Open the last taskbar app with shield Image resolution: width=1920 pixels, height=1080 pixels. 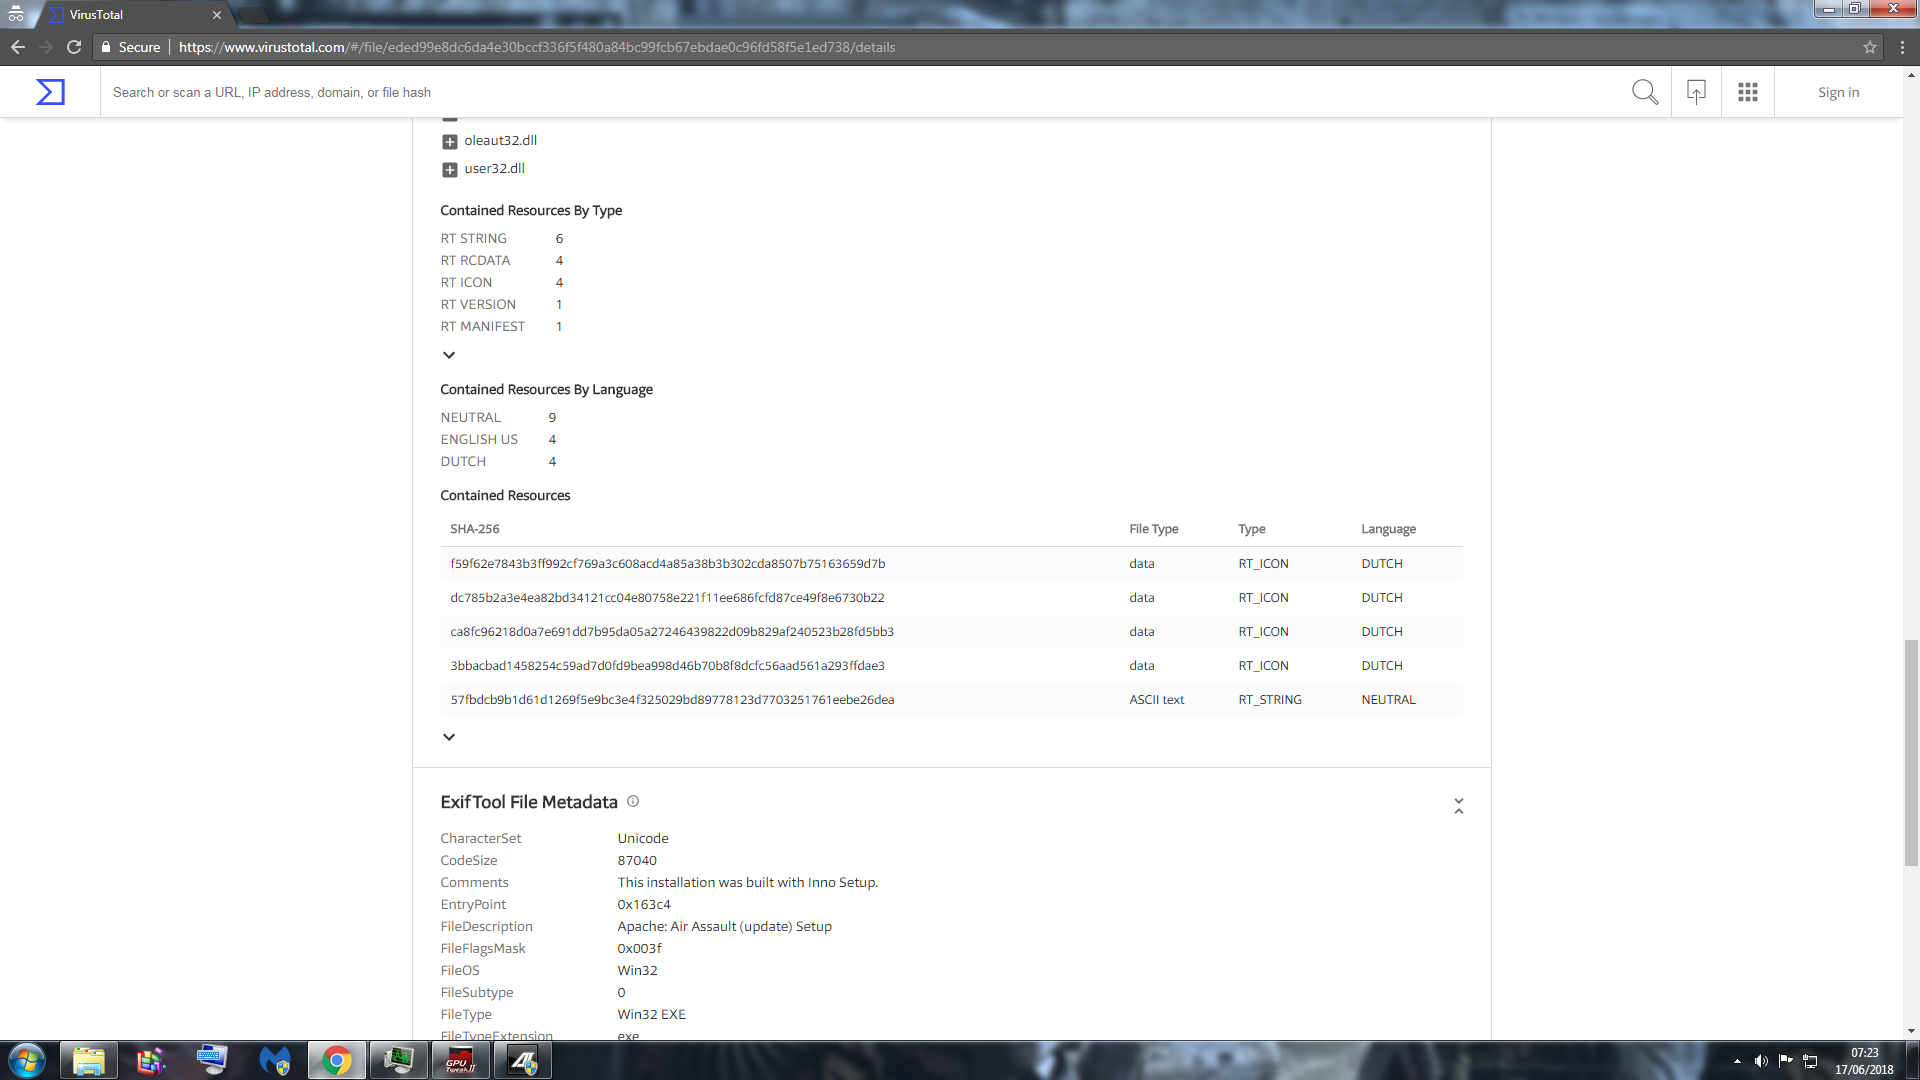(523, 1061)
